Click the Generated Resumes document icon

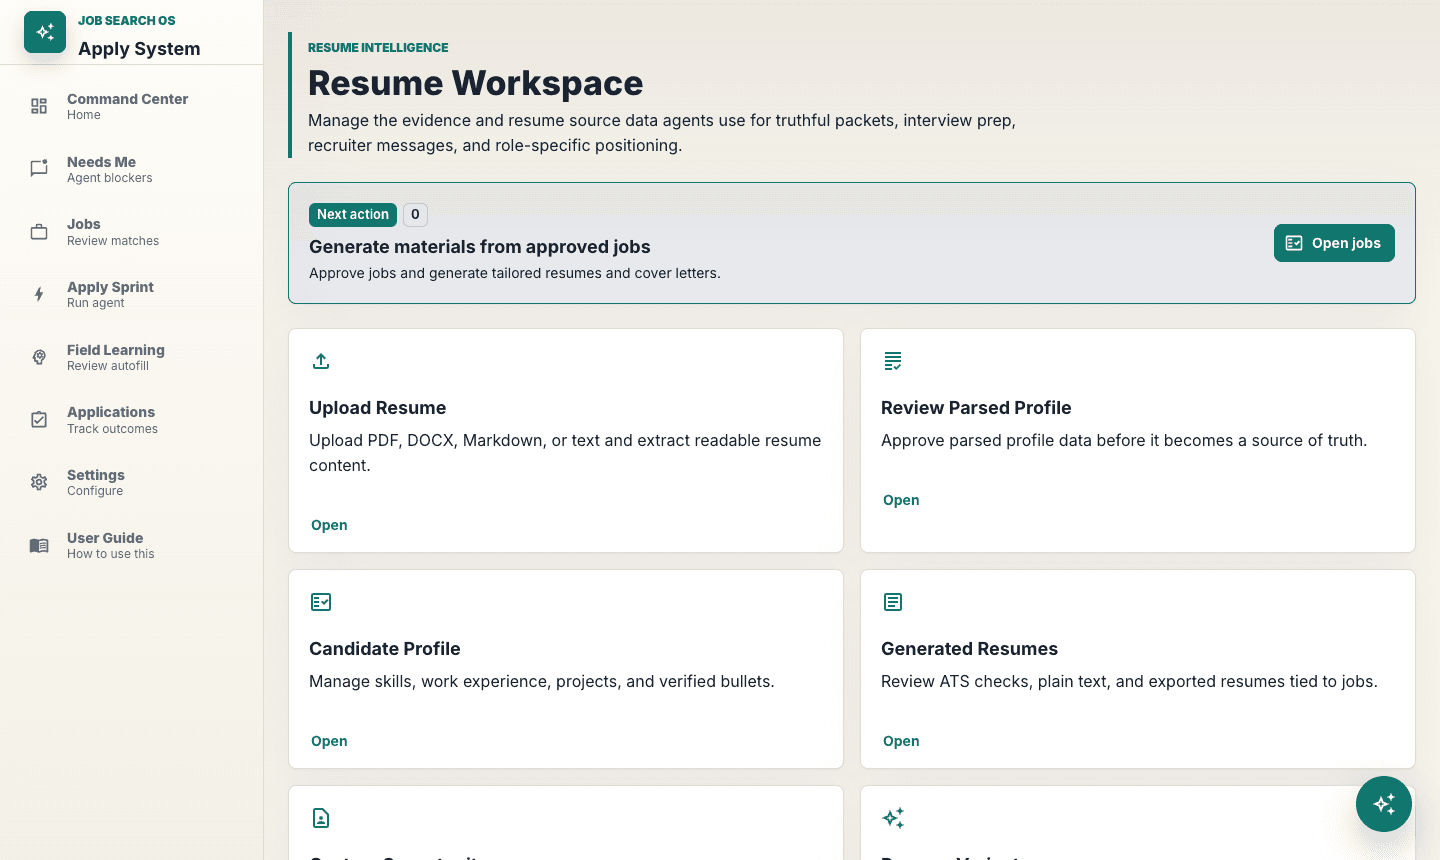[x=893, y=602]
